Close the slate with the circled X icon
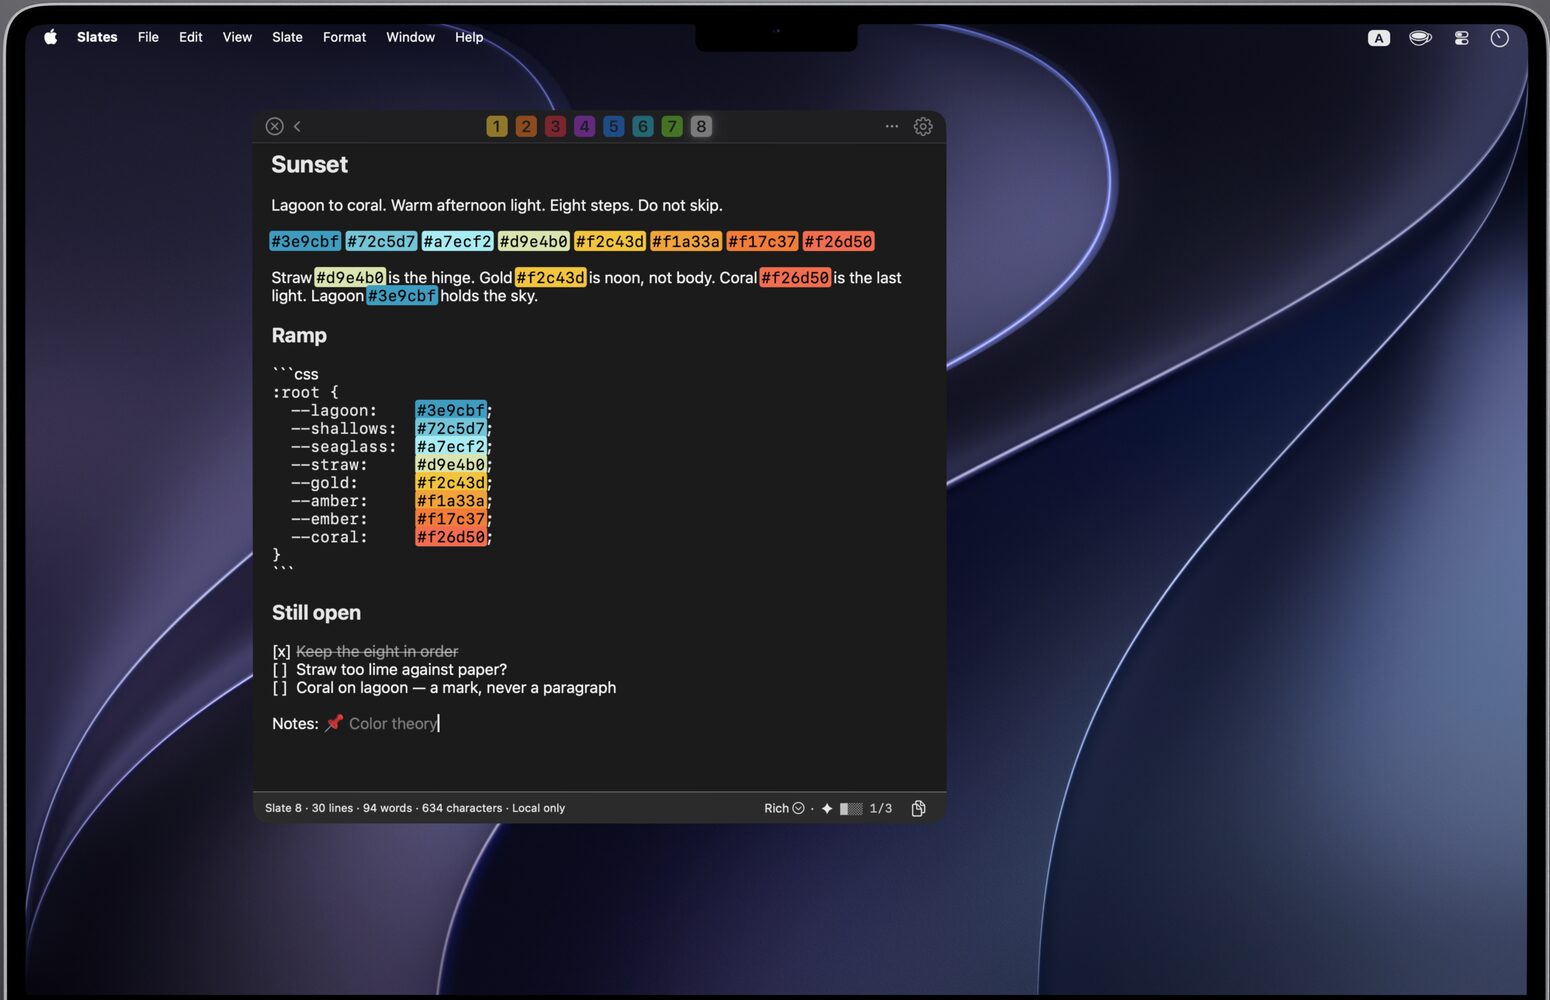Image resolution: width=1550 pixels, height=1000 pixels. tap(274, 126)
